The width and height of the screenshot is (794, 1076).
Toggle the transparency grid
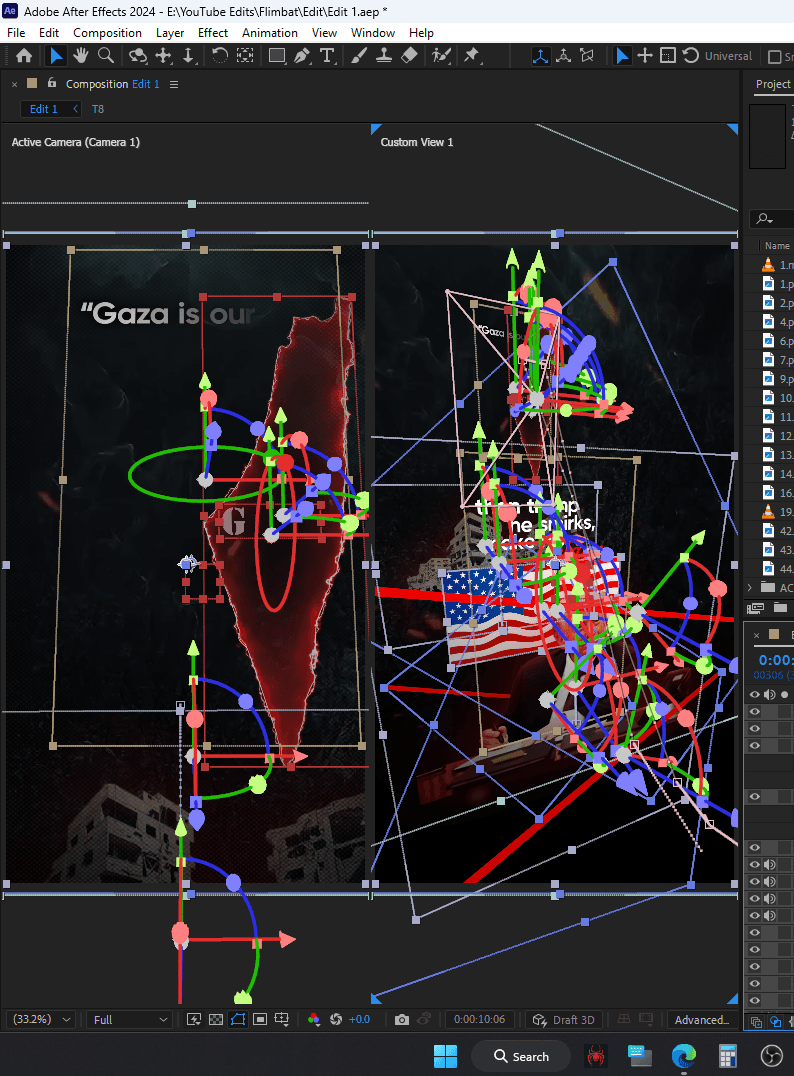pyautogui.click(x=216, y=1020)
